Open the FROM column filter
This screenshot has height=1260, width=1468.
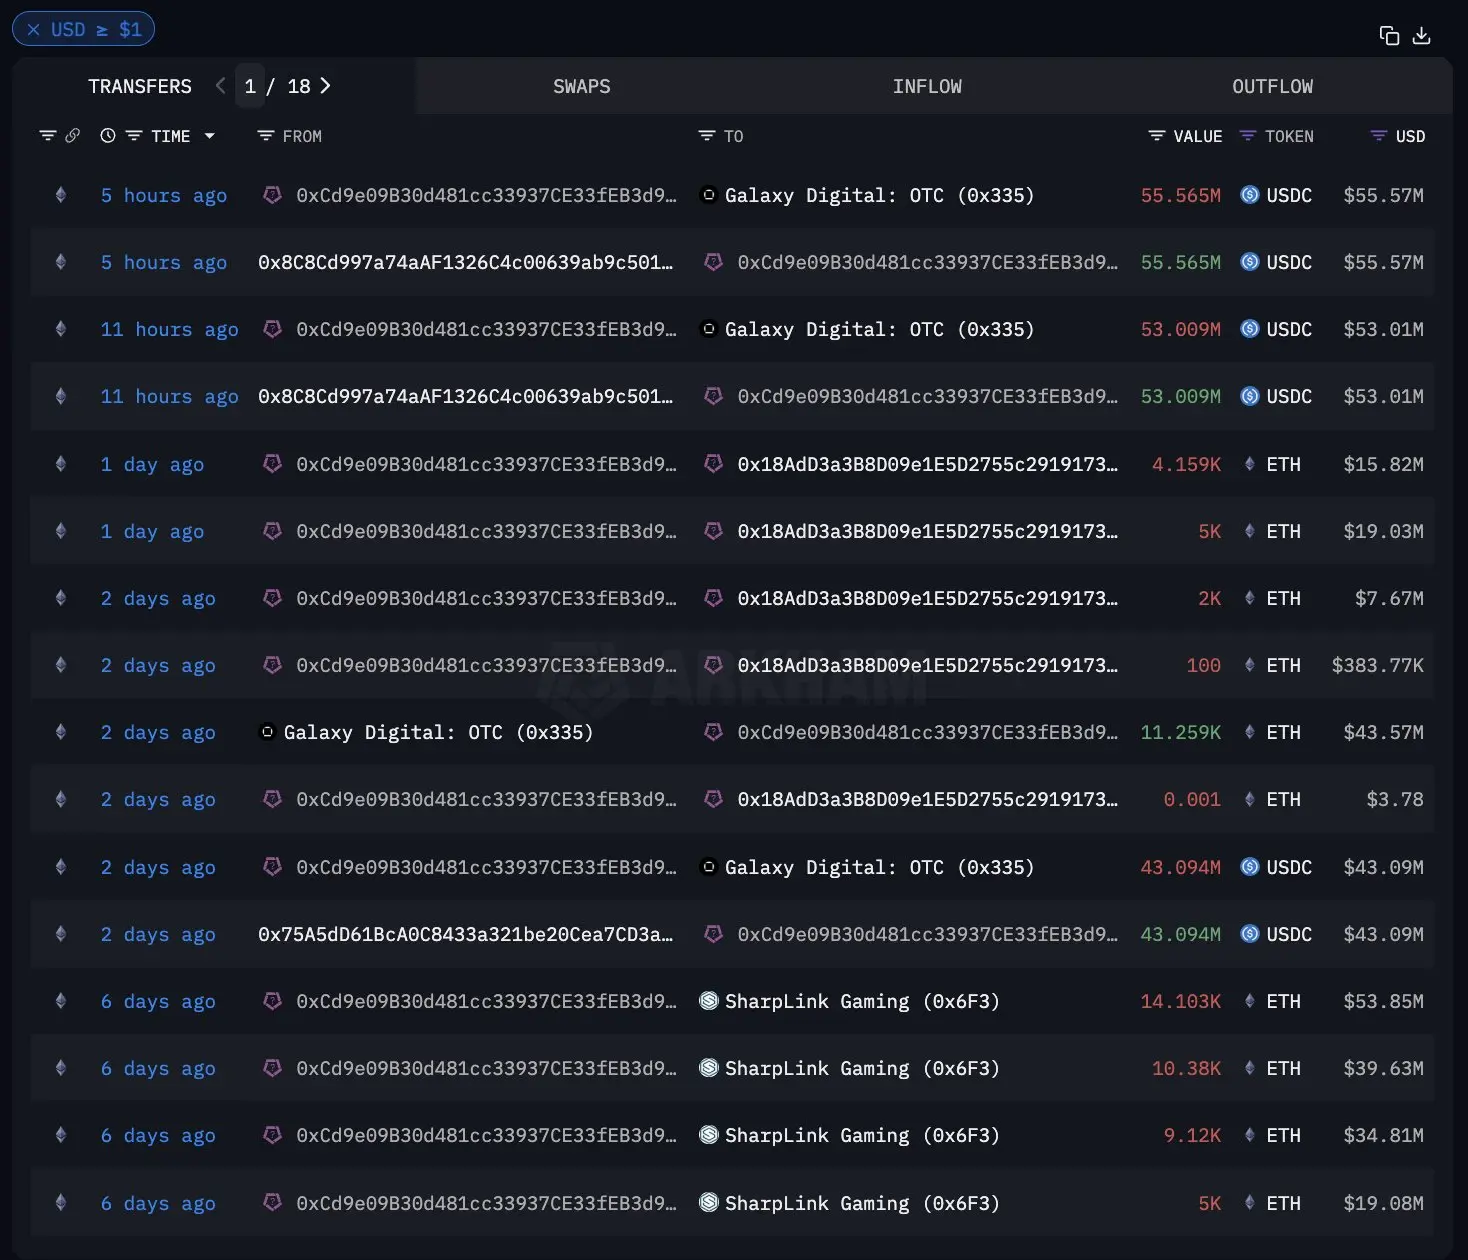point(266,136)
